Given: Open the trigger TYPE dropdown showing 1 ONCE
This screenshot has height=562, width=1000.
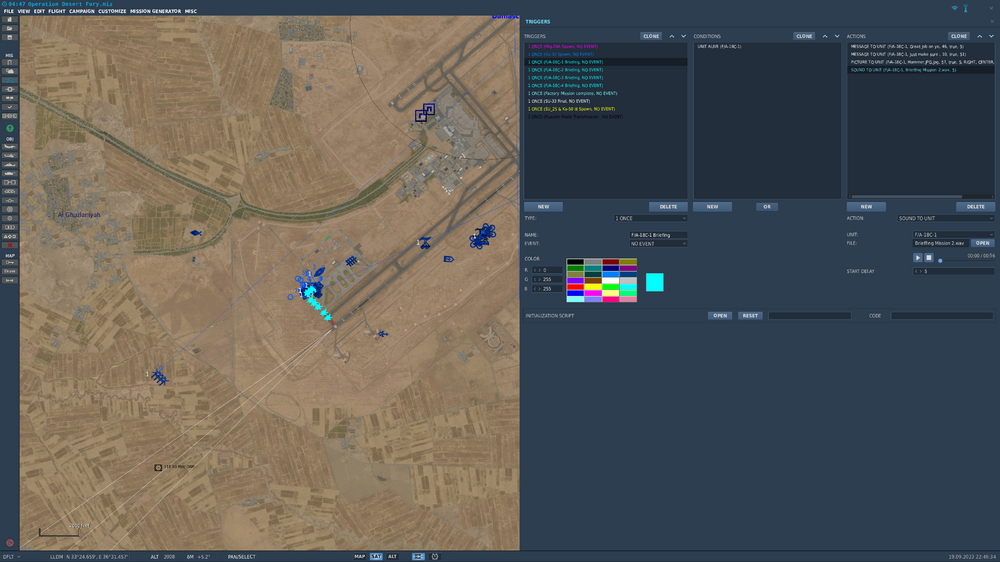Looking at the screenshot, I should coord(651,218).
